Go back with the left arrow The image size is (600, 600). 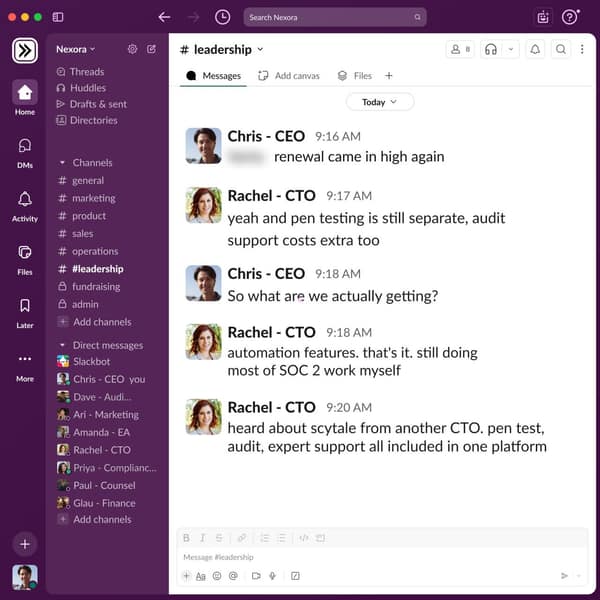(x=164, y=17)
